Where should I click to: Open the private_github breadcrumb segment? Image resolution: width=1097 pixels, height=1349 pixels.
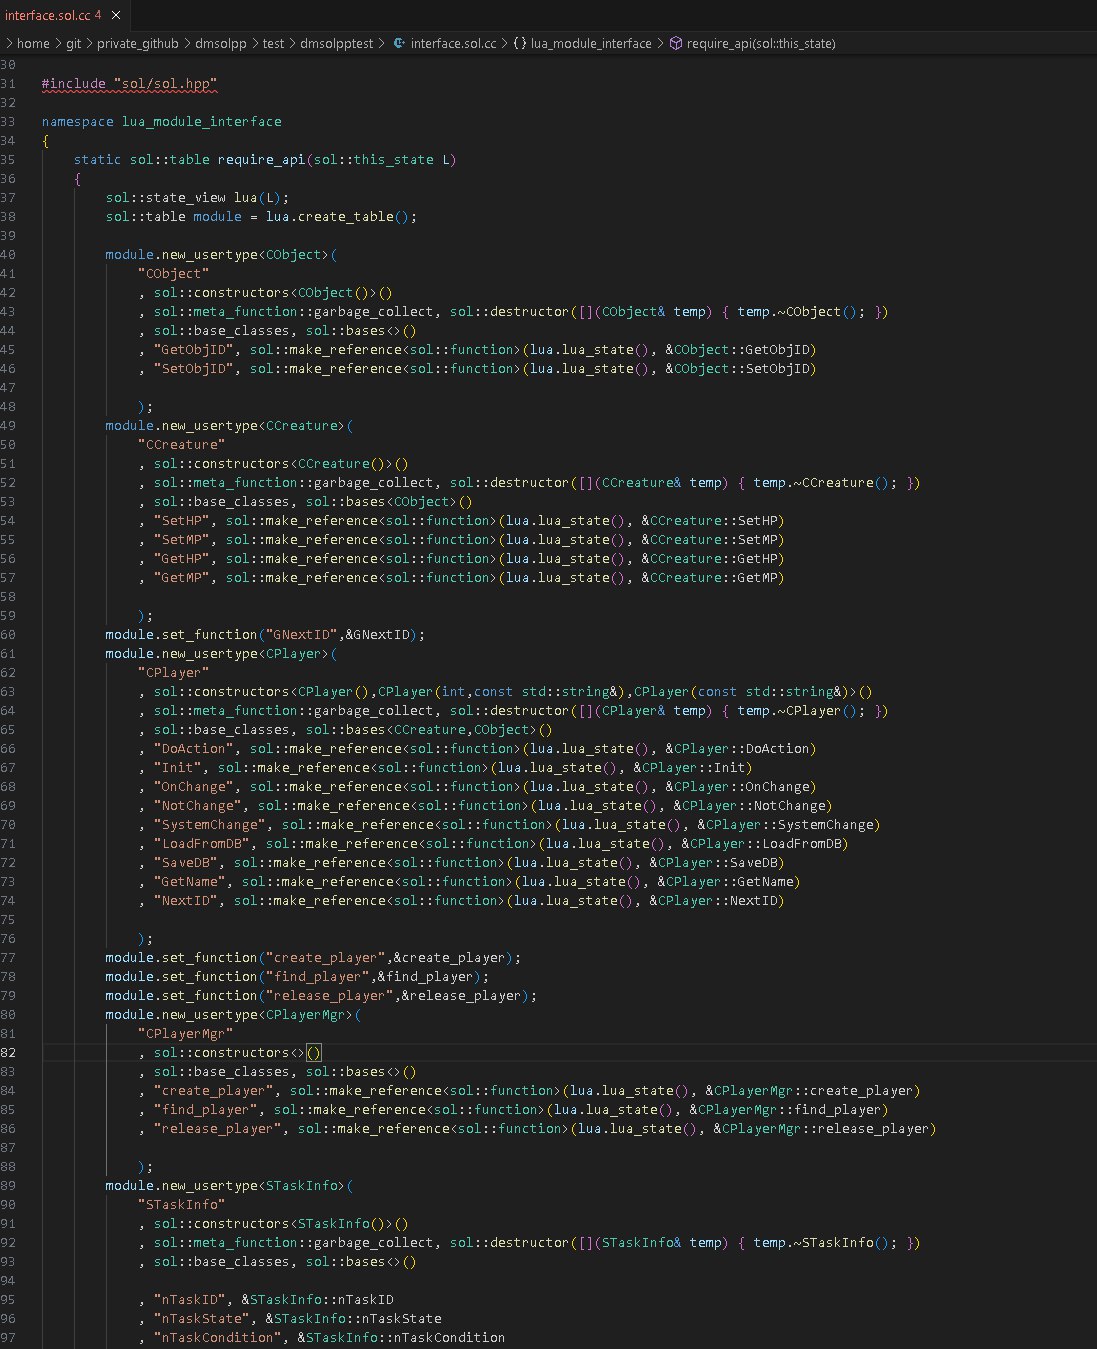tap(138, 43)
